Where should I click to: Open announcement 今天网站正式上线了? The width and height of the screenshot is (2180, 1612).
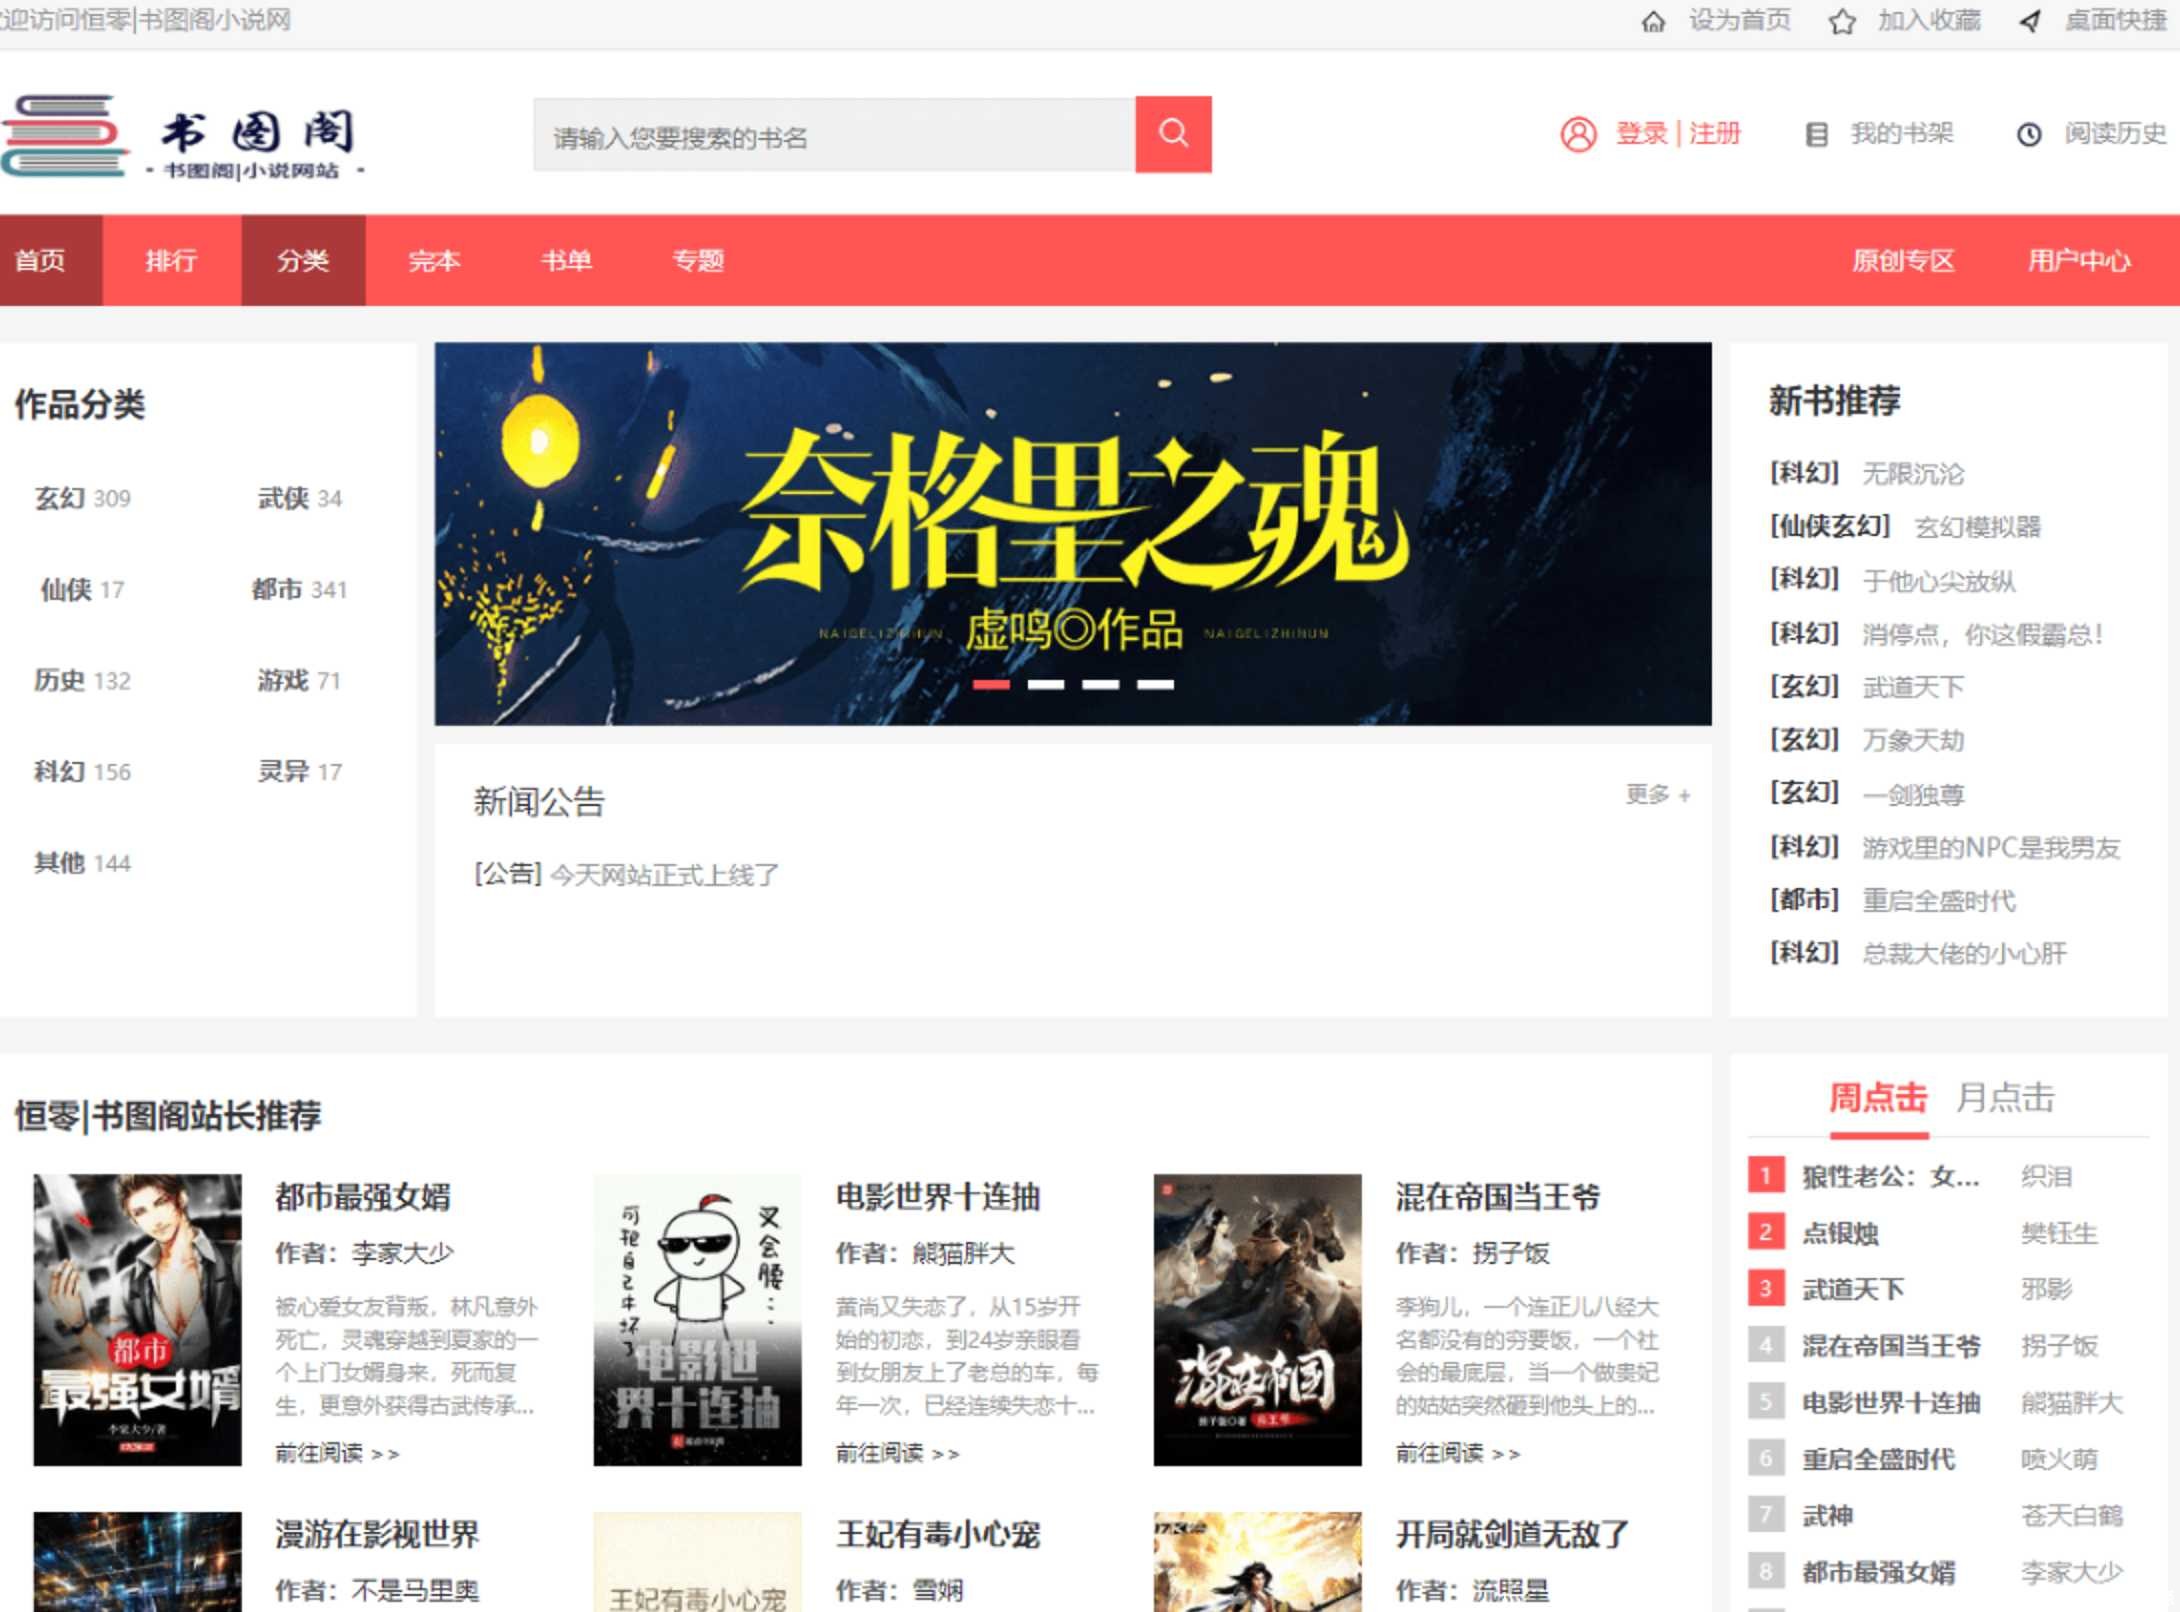pyautogui.click(x=664, y=874)
